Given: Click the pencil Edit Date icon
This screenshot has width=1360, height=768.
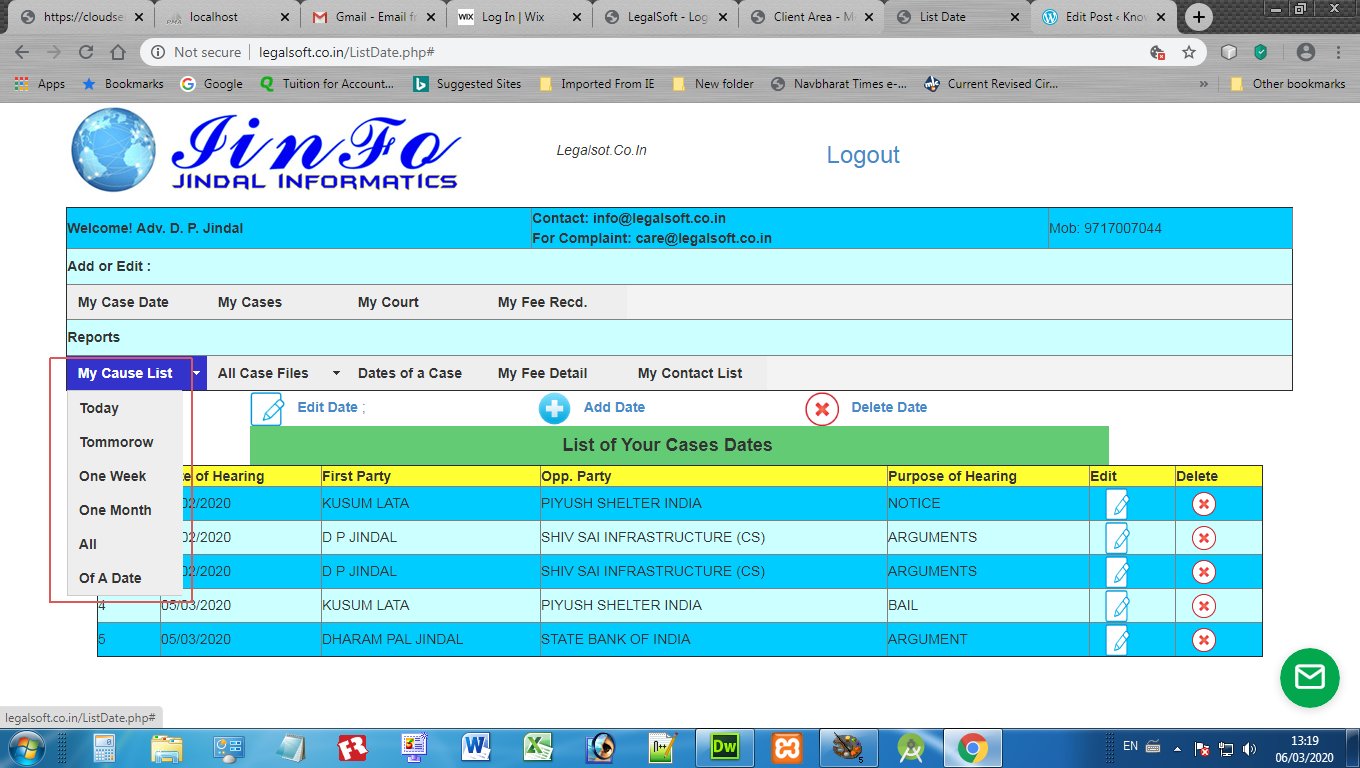Looking at the screenshot, I should [x=267, y=408].
